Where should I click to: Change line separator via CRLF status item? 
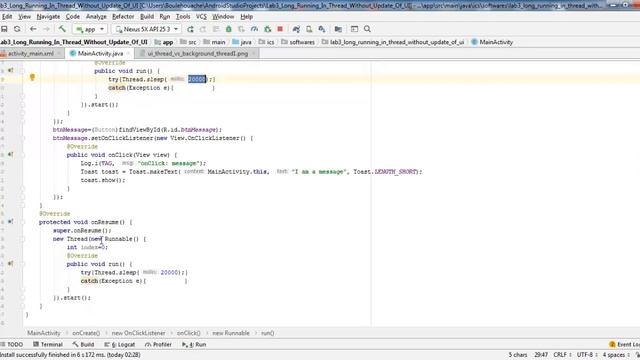pyautogui.click(x=562, y=355)
